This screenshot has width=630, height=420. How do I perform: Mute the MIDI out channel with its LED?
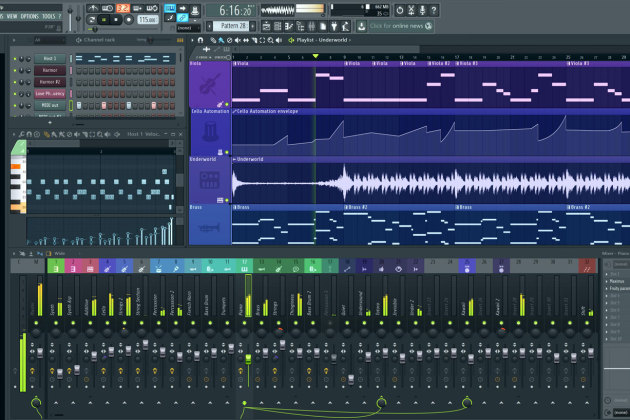coord(15,106)
